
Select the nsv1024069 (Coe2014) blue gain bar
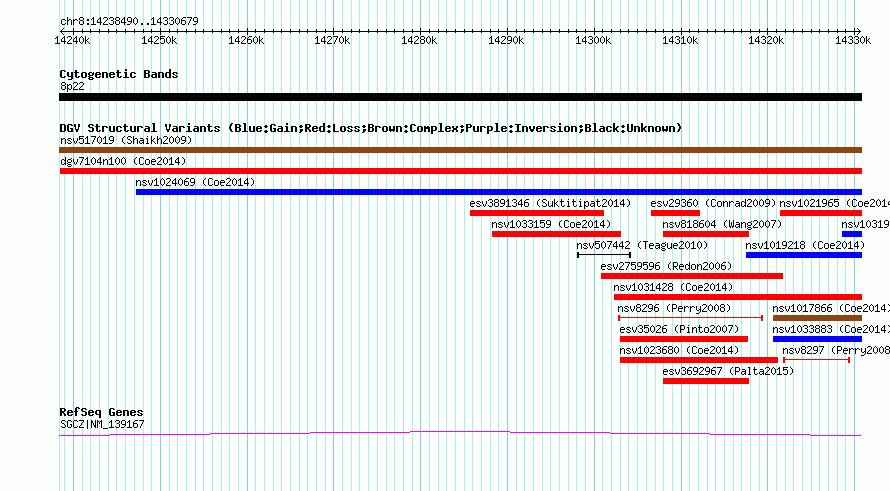click(x=499, y=192)
